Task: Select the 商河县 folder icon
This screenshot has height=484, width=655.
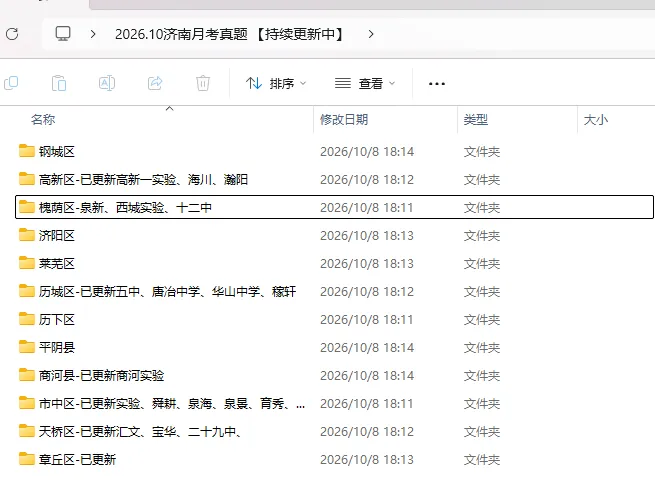Action: (27, 375)
